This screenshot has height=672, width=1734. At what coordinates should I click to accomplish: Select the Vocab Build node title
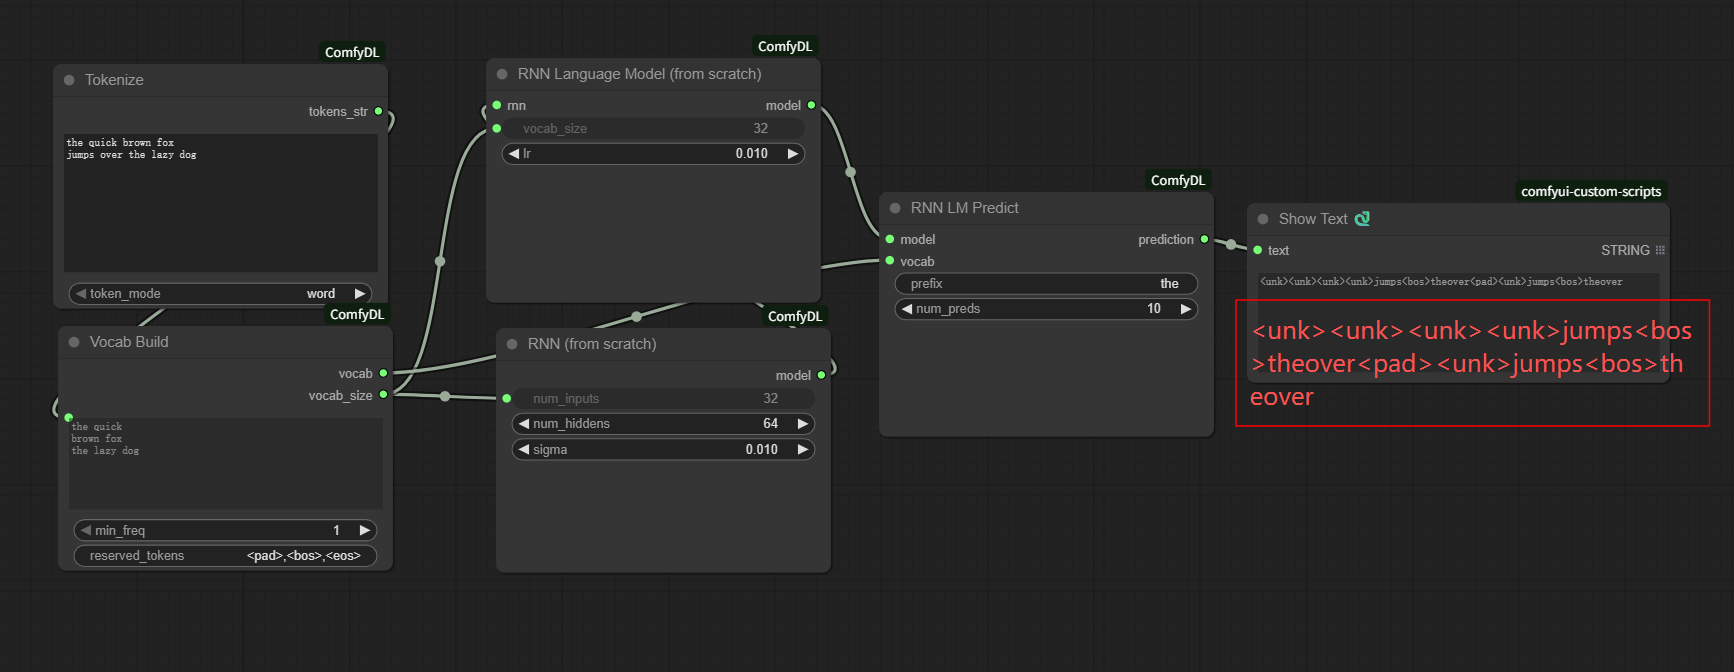pyautogui.click(x=129, y=342)
